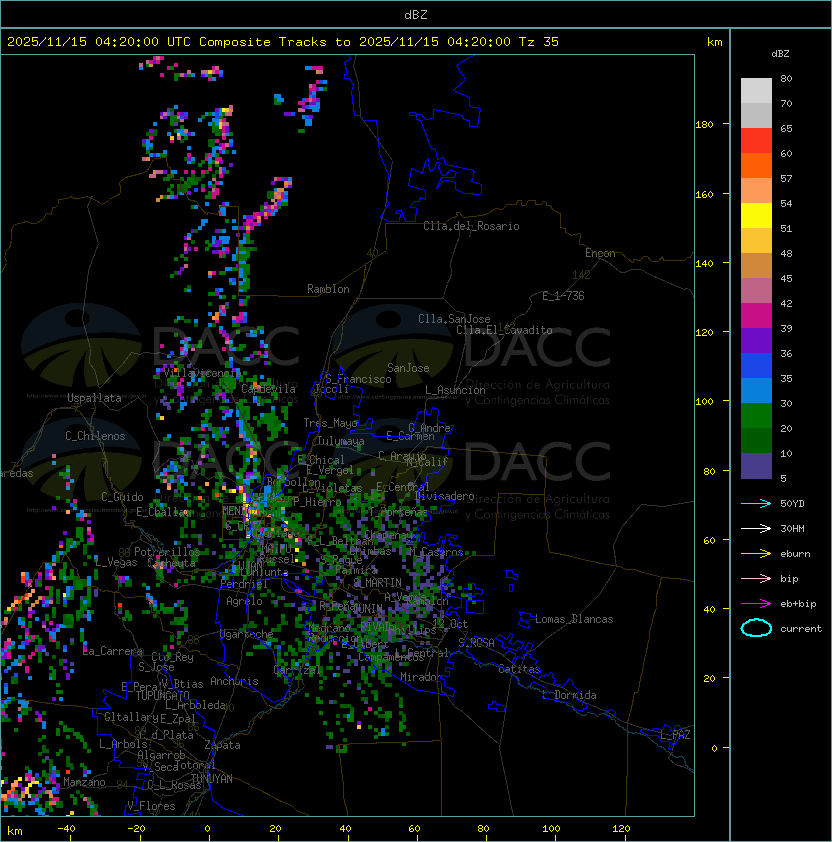Click the 'Catitas' map label
The height and width of the screenshot is (842, 832).
(x=519, y=669)
